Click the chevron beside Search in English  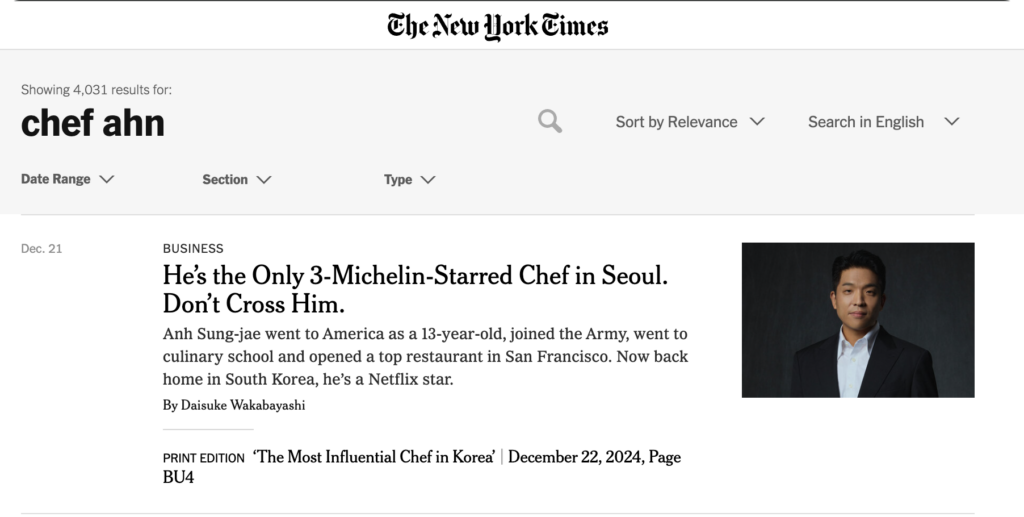click(x=952, y=121)
